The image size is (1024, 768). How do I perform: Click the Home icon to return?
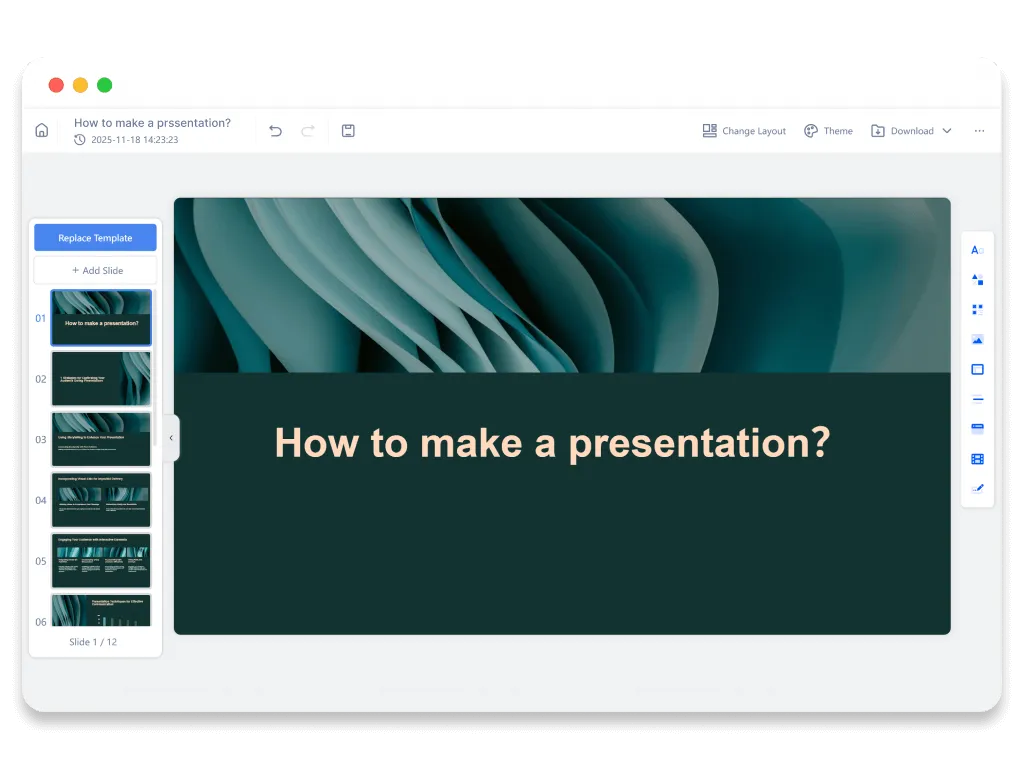pyautogui.click(x=41, y=130)
